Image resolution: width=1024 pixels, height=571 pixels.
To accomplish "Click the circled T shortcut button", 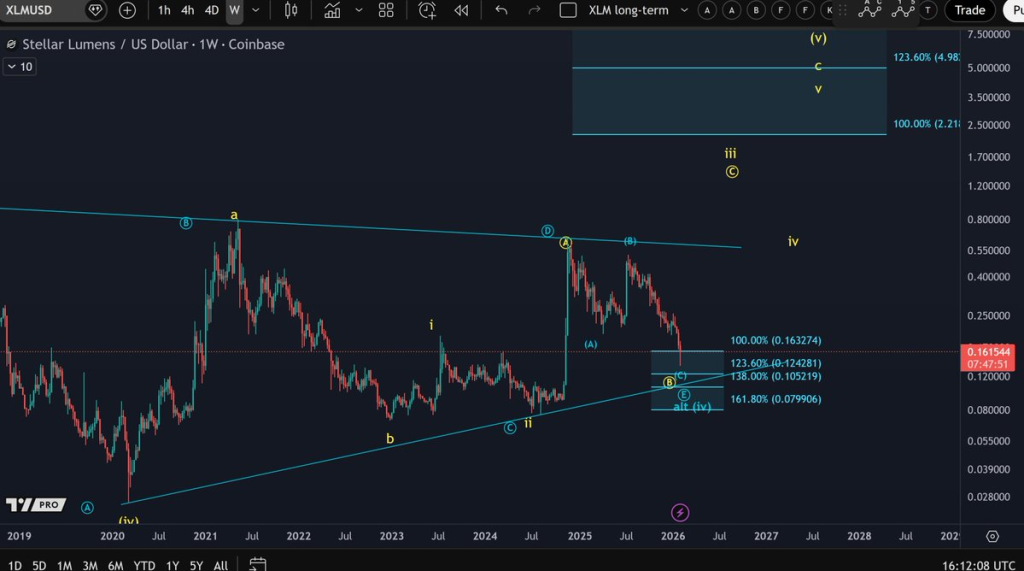I will pos(927,10).
